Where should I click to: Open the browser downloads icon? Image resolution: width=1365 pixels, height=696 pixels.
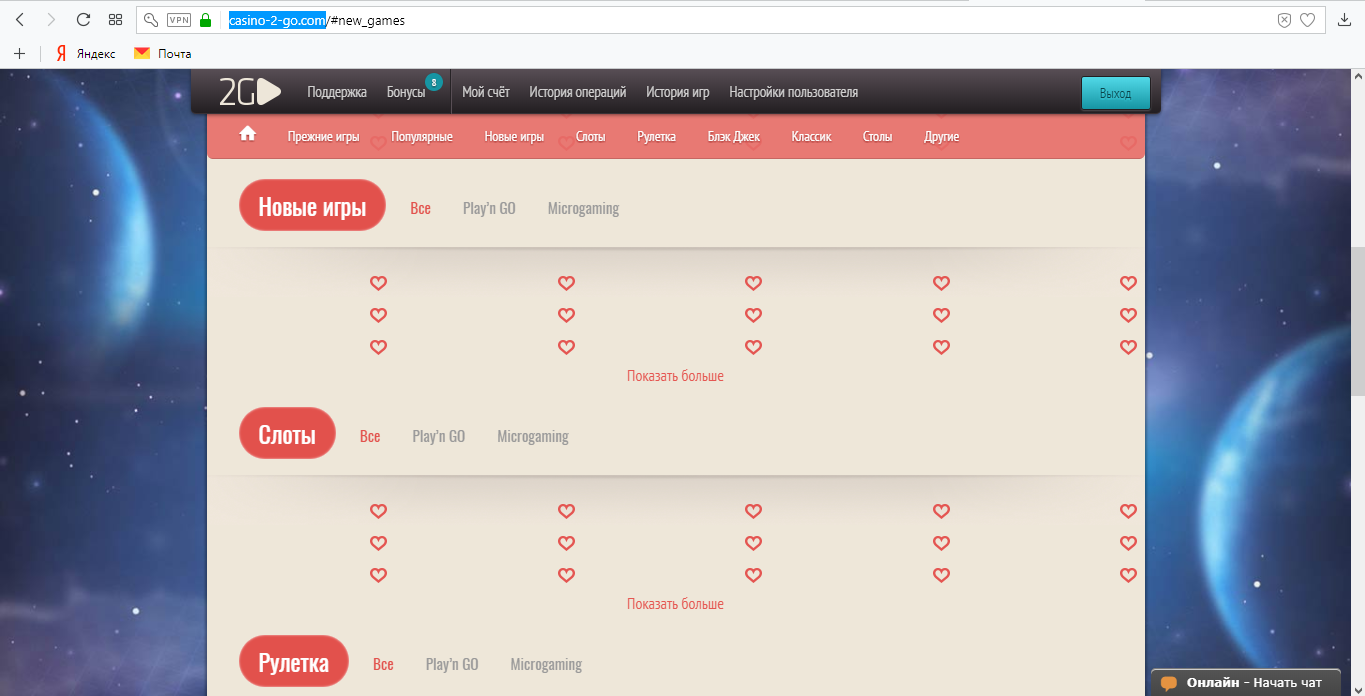point(1344,20)
